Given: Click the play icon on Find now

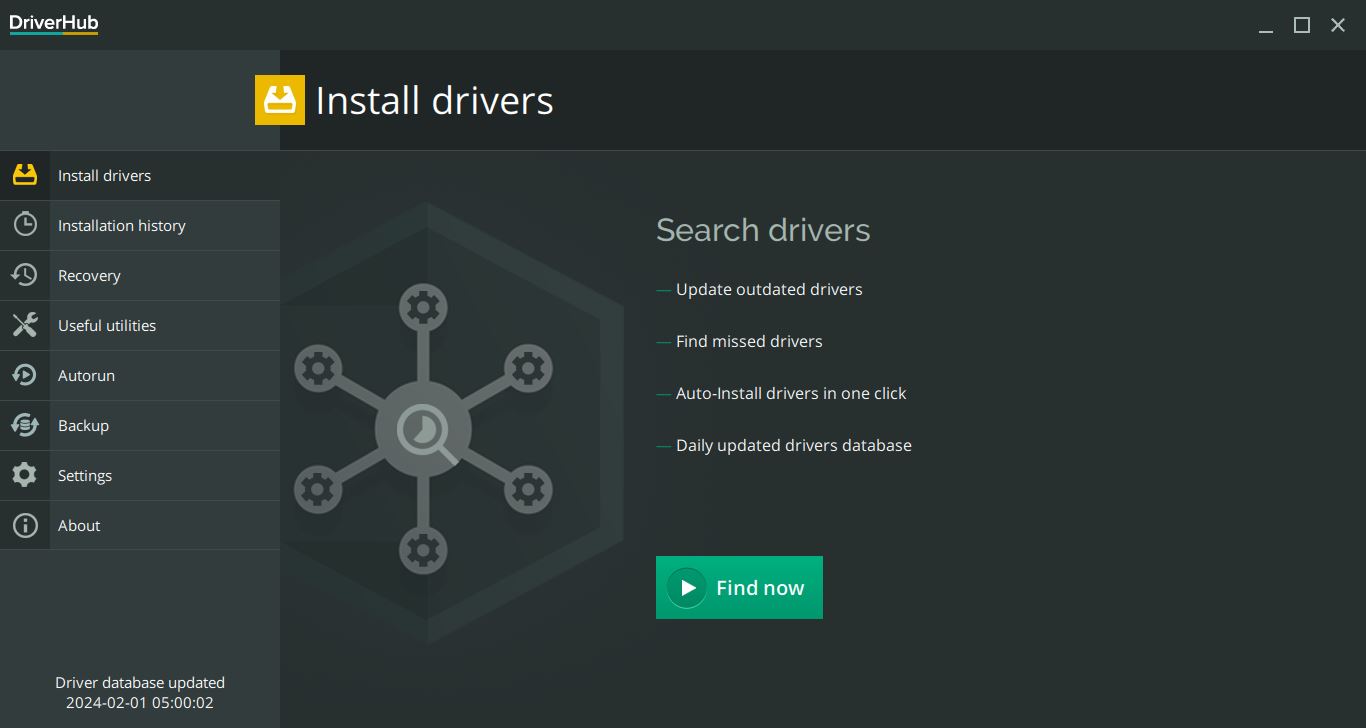Looking at the screenshot, I should pos(687,588).
